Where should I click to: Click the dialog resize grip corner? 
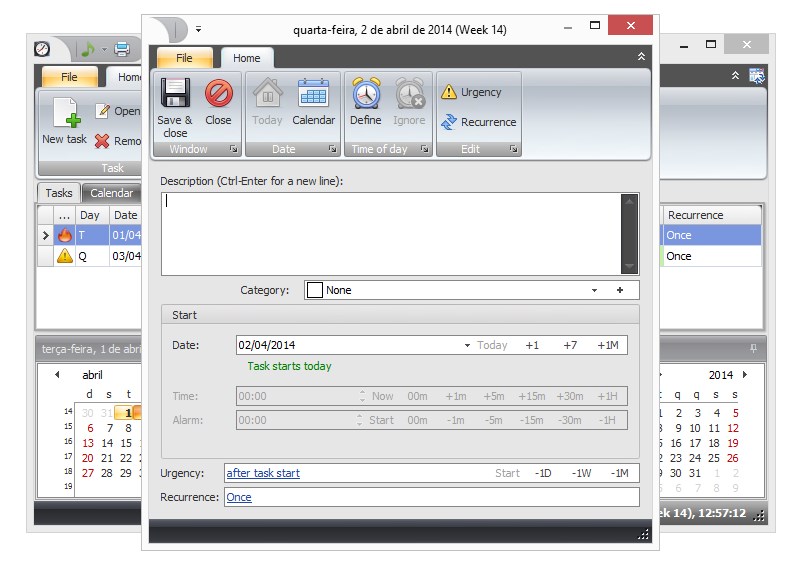pos(643,534)
